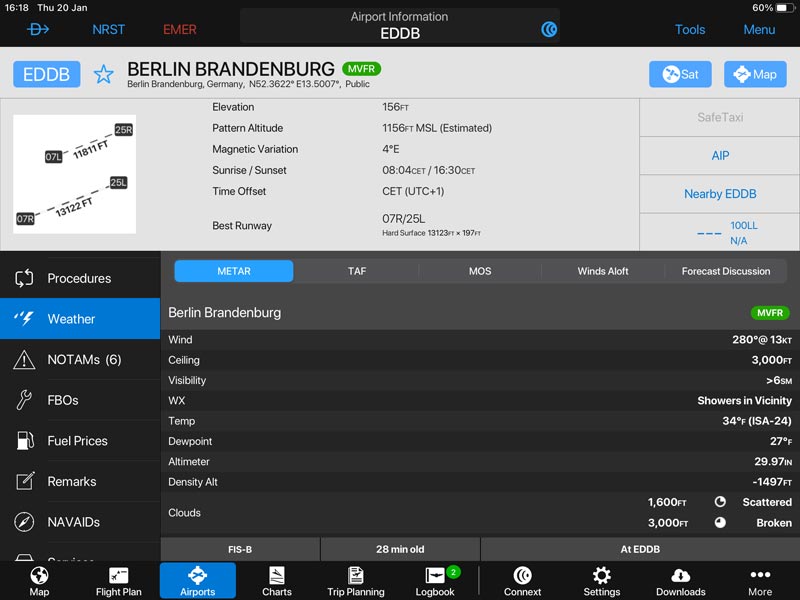Screen dimensions: 800x600
Task: Tap the Temp 34°F (ISA-24) value
Action: 757,421
